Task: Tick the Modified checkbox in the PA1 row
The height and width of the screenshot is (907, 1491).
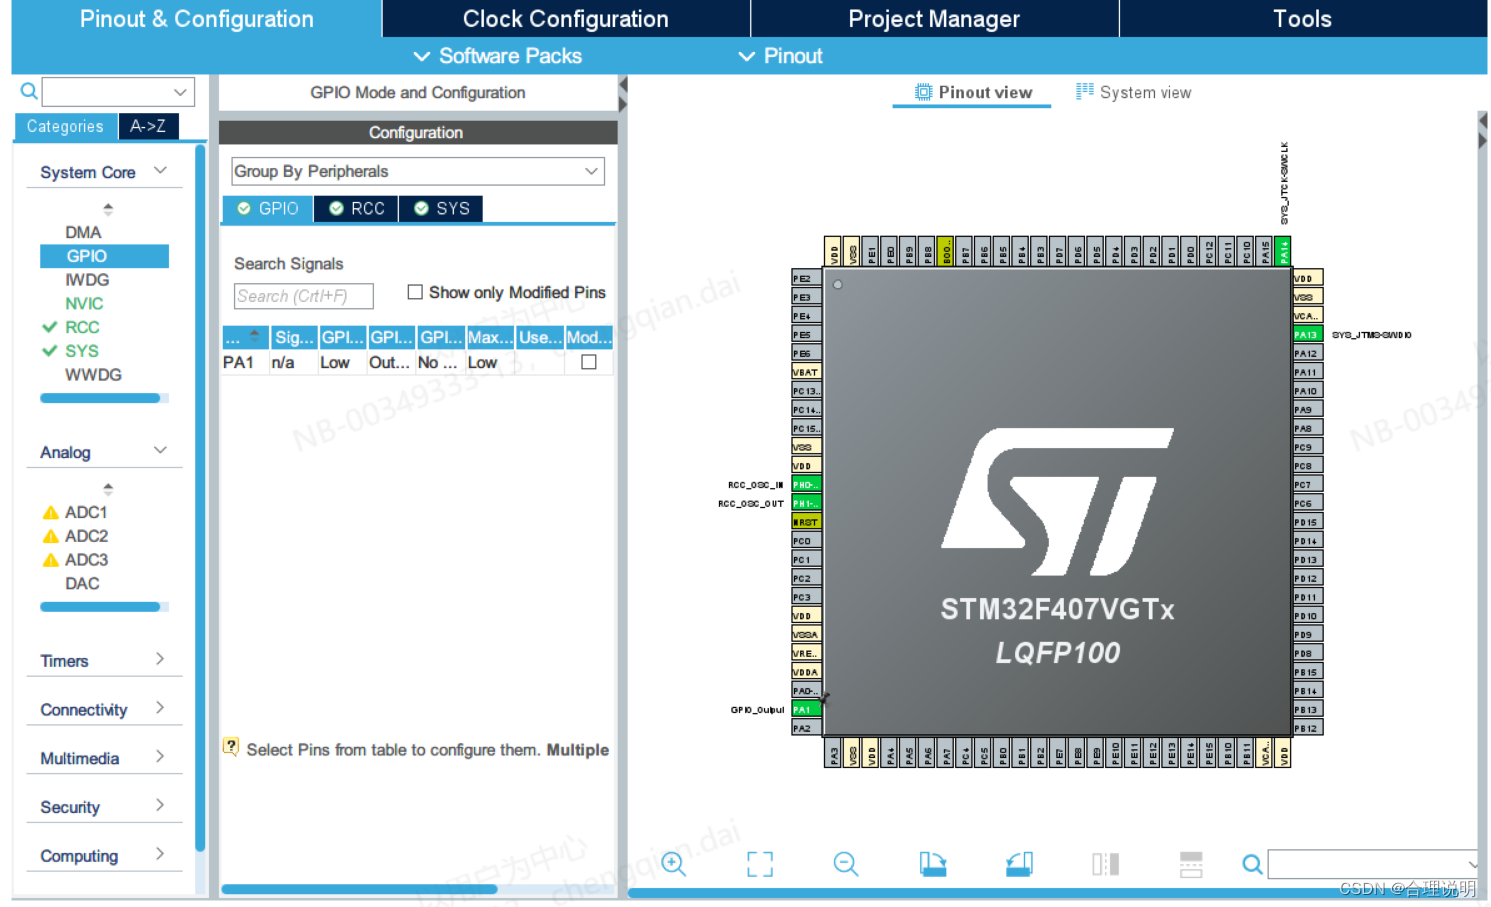Action: pos(589,362)
